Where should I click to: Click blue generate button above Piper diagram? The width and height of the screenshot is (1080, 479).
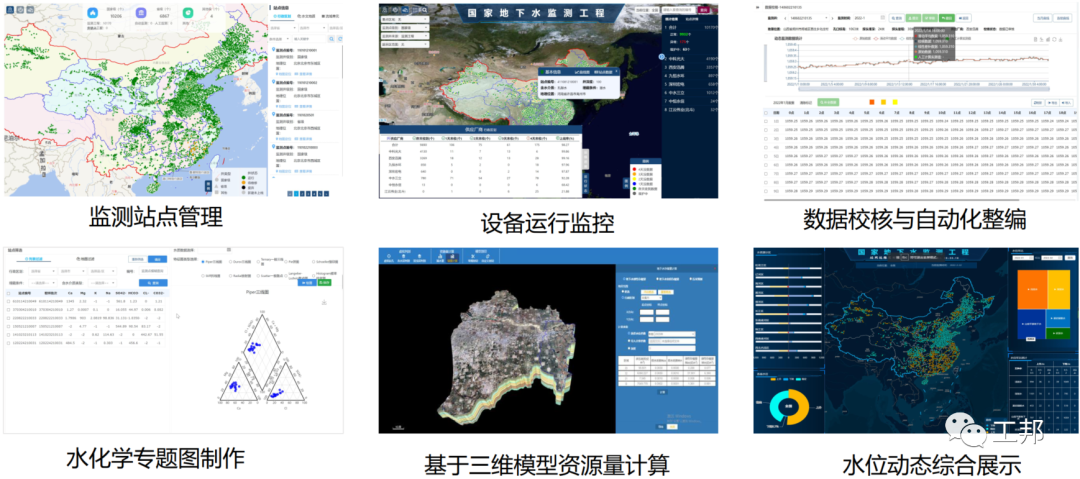(307, 283)
